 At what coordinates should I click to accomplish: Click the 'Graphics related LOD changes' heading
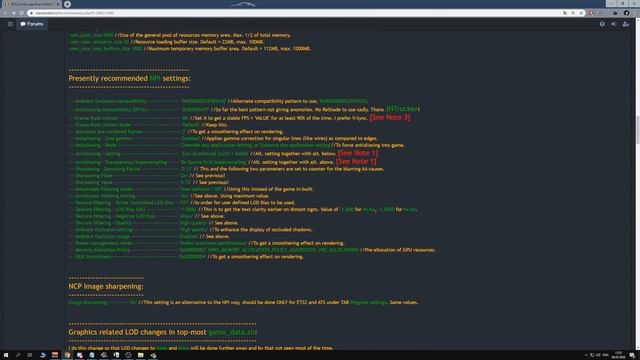coord(162,332)
